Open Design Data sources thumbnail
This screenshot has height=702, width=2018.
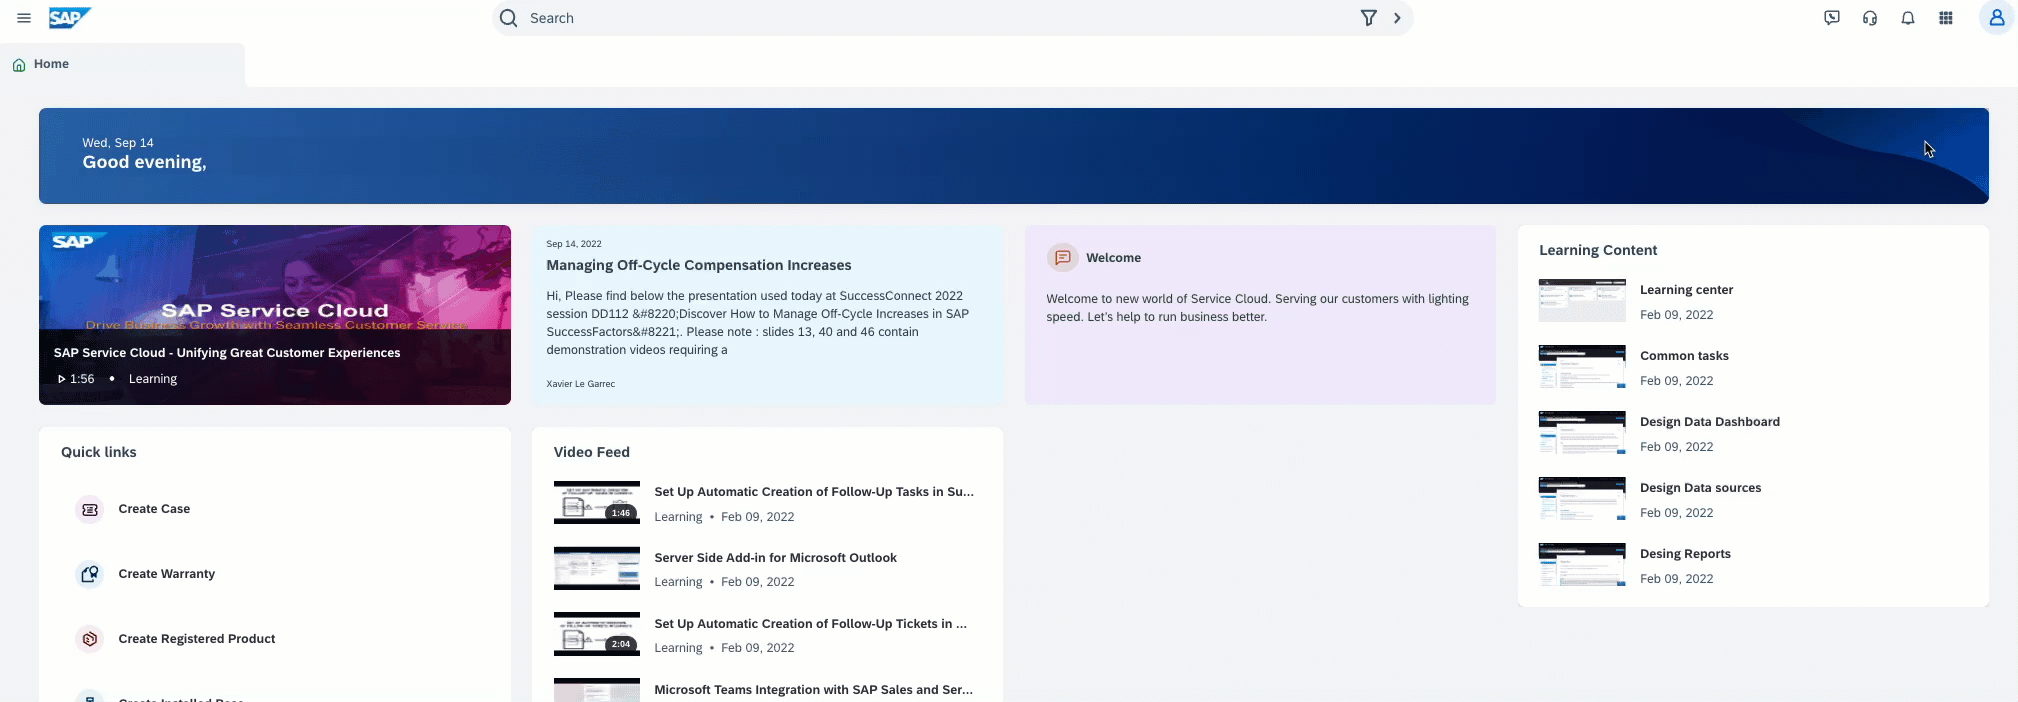tap(1582, 498)
